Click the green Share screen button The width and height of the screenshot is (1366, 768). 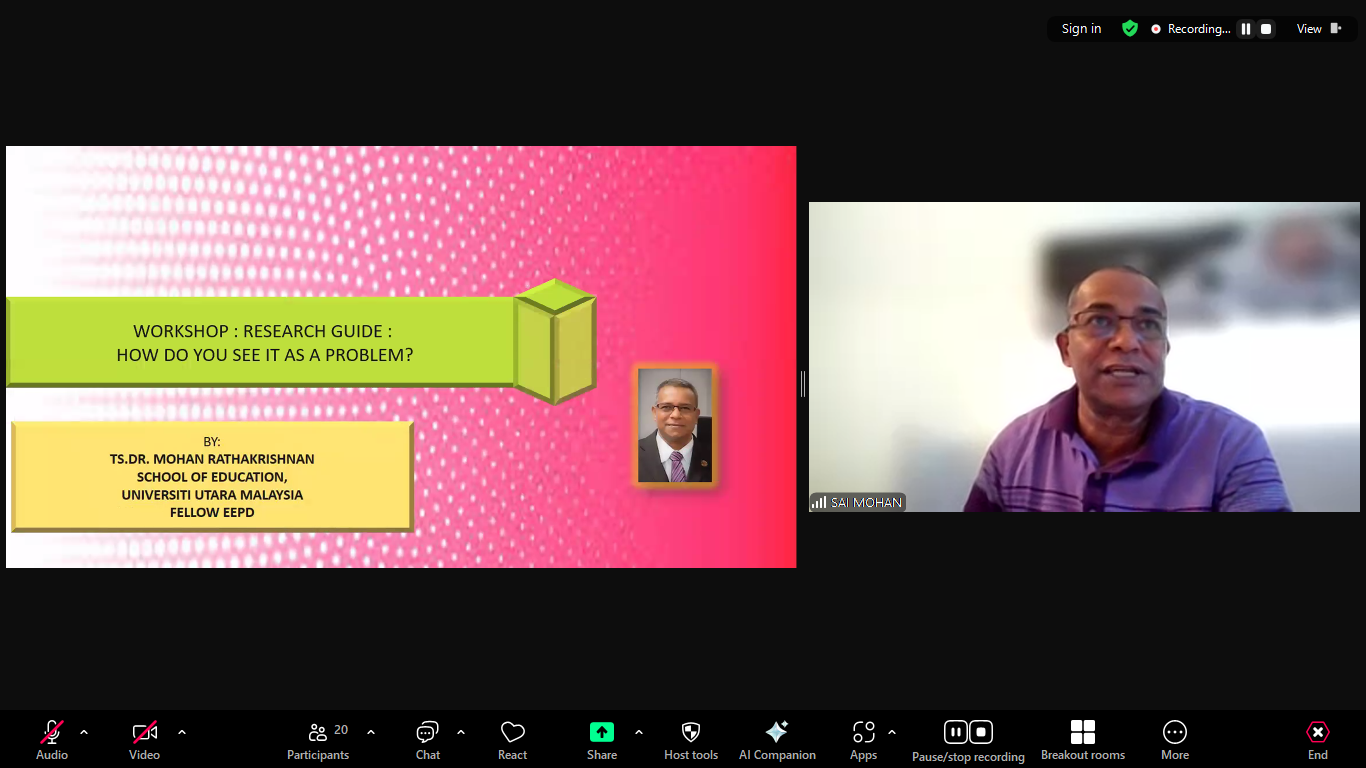(x=601, y=733)
